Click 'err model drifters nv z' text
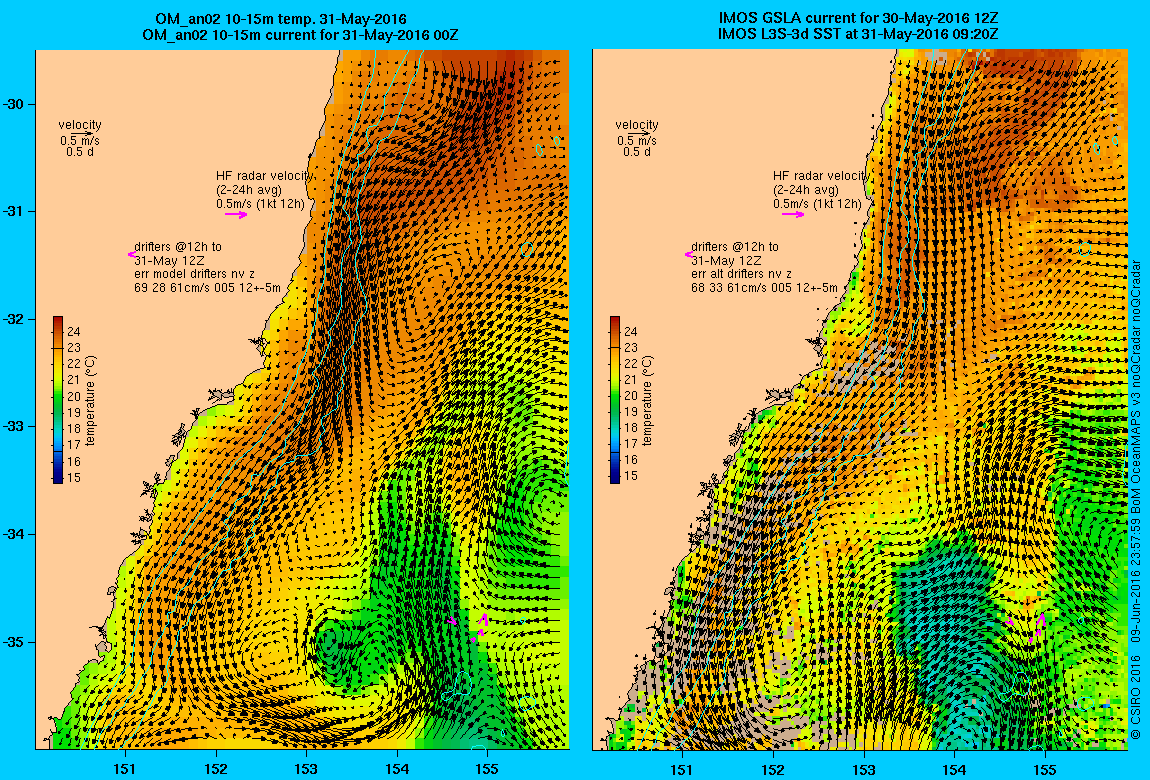 pos(194,274)
